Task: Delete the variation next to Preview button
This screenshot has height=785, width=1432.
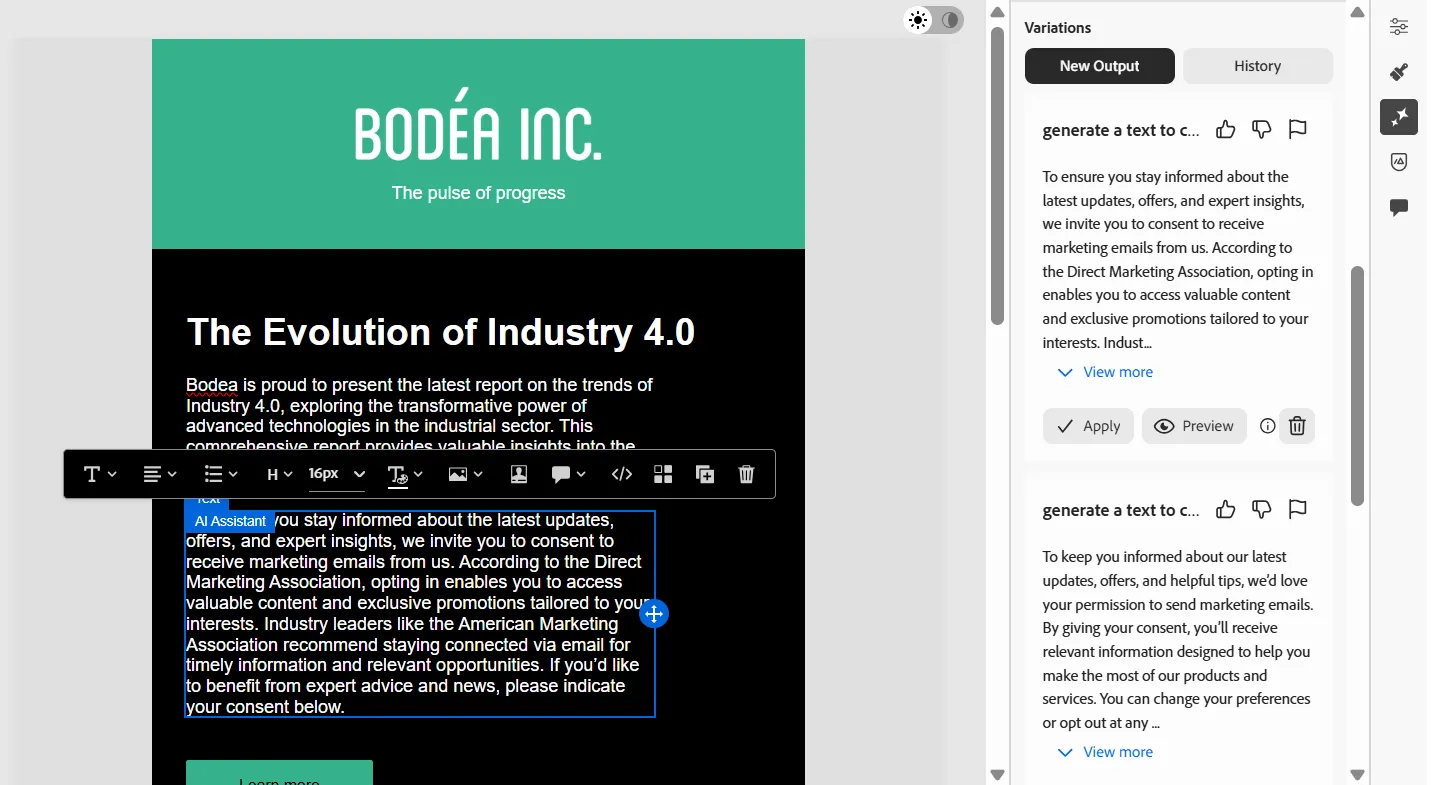Action: [x=1297, y=426]
